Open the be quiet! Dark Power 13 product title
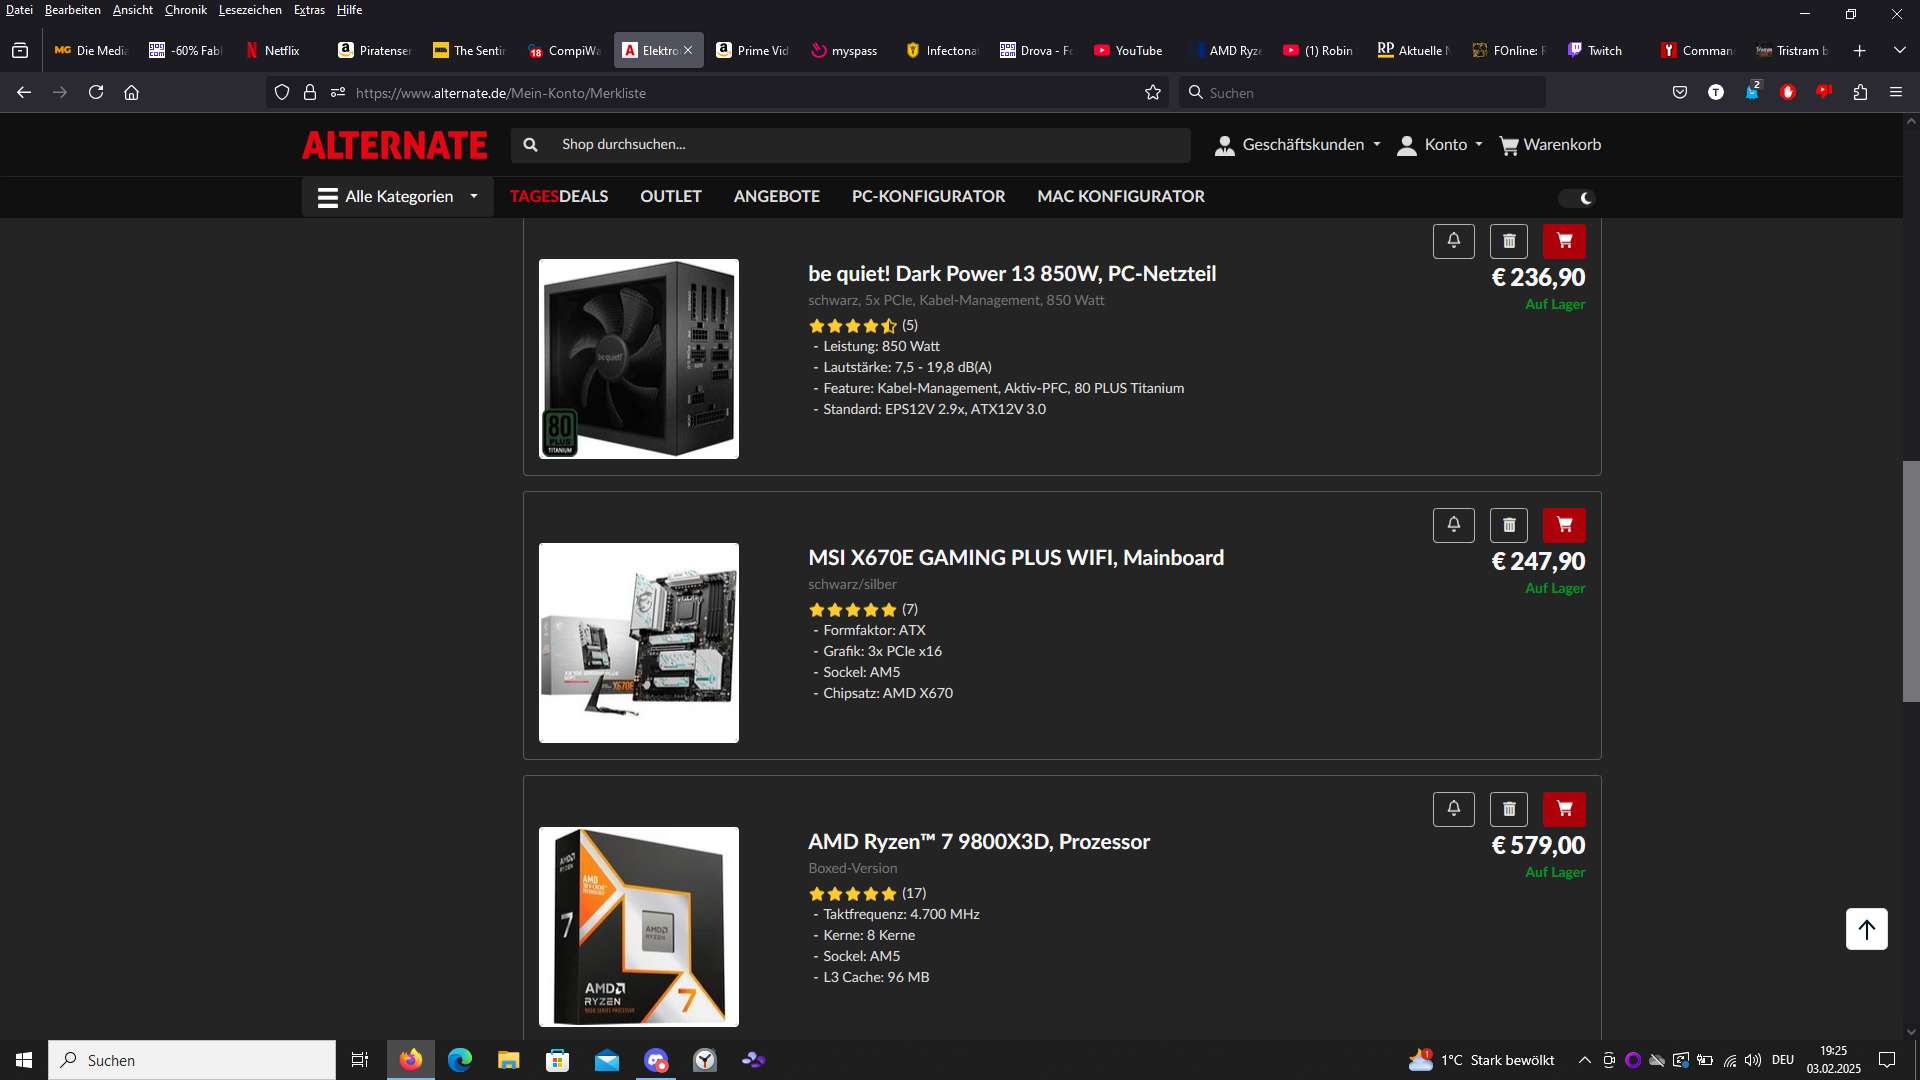Image resolution: width=1920 pixels, height=1080 pixels. point(1012,274)
